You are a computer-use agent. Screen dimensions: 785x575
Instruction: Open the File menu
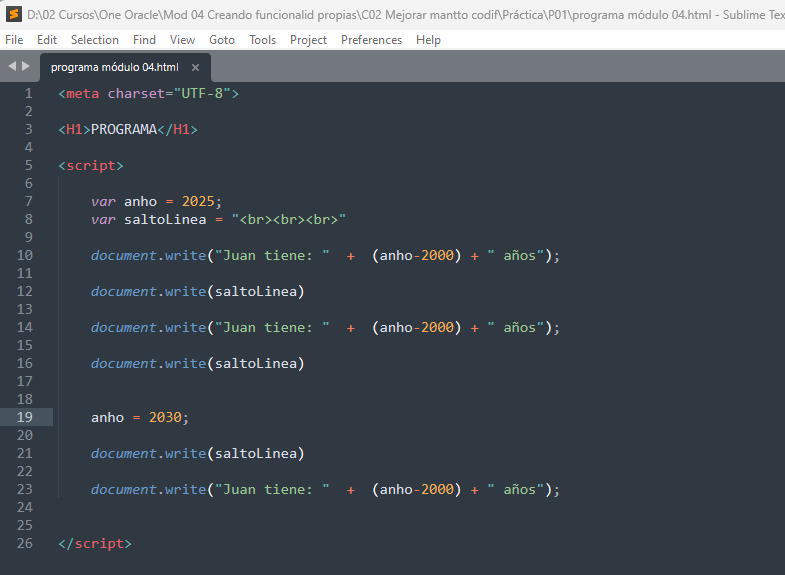pyautogui.click(x=14, y=40)
